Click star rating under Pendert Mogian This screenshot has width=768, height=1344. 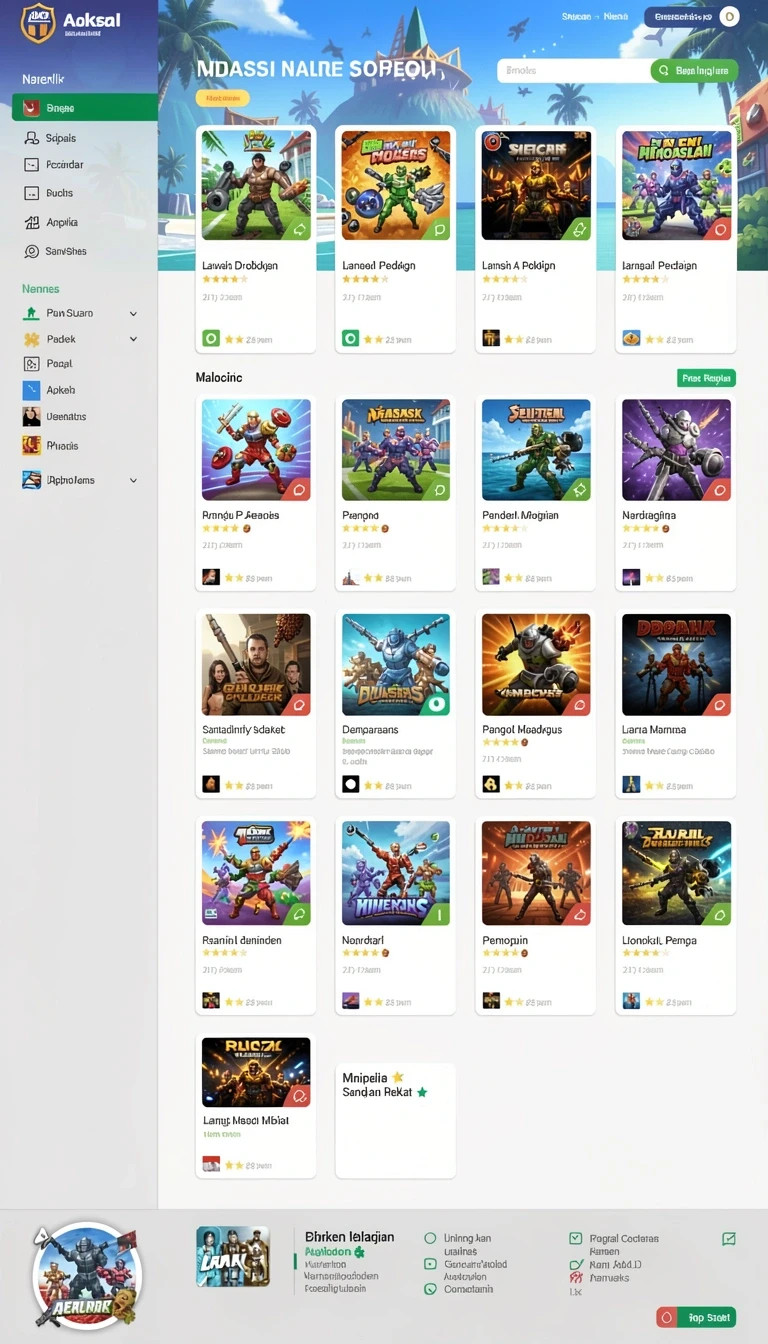pyautogui.click(x=504, y=528)
